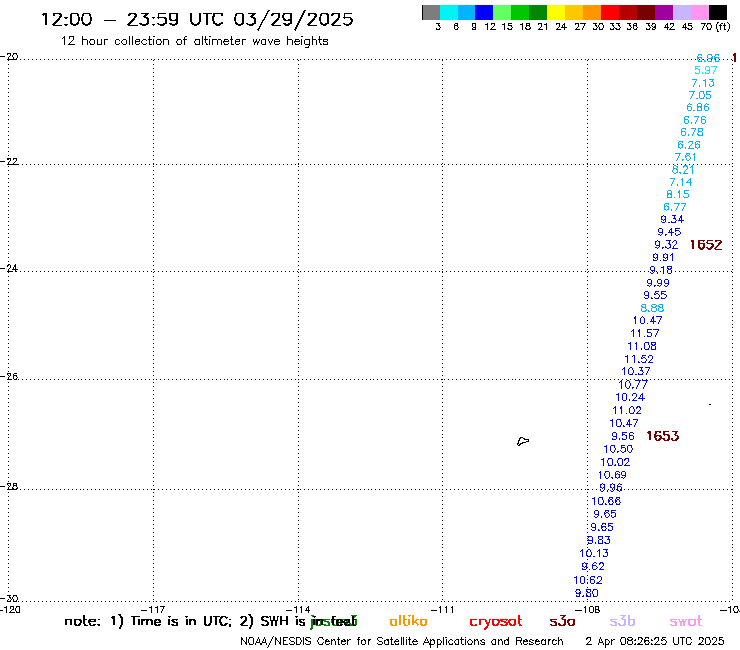Select the 6.77 wave height reading

pyautogui.click(x=675, y=207)
